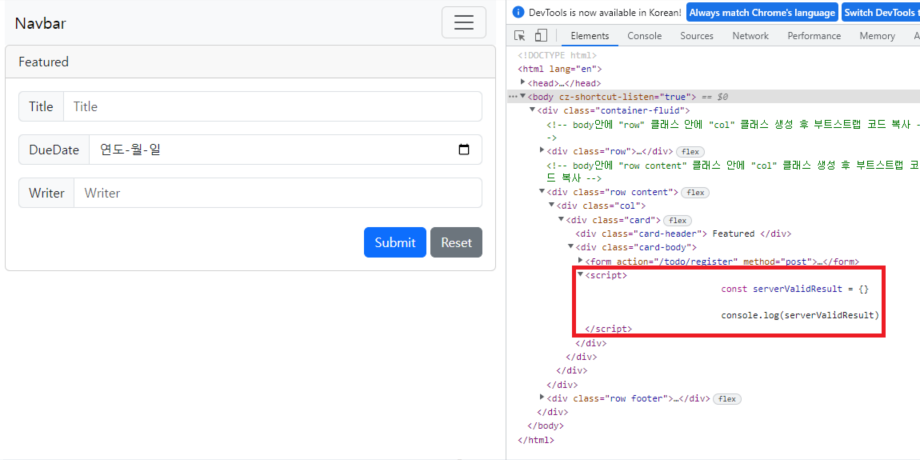Click the Featured card header text
The image size is (920, 460).
pos(43,62)
